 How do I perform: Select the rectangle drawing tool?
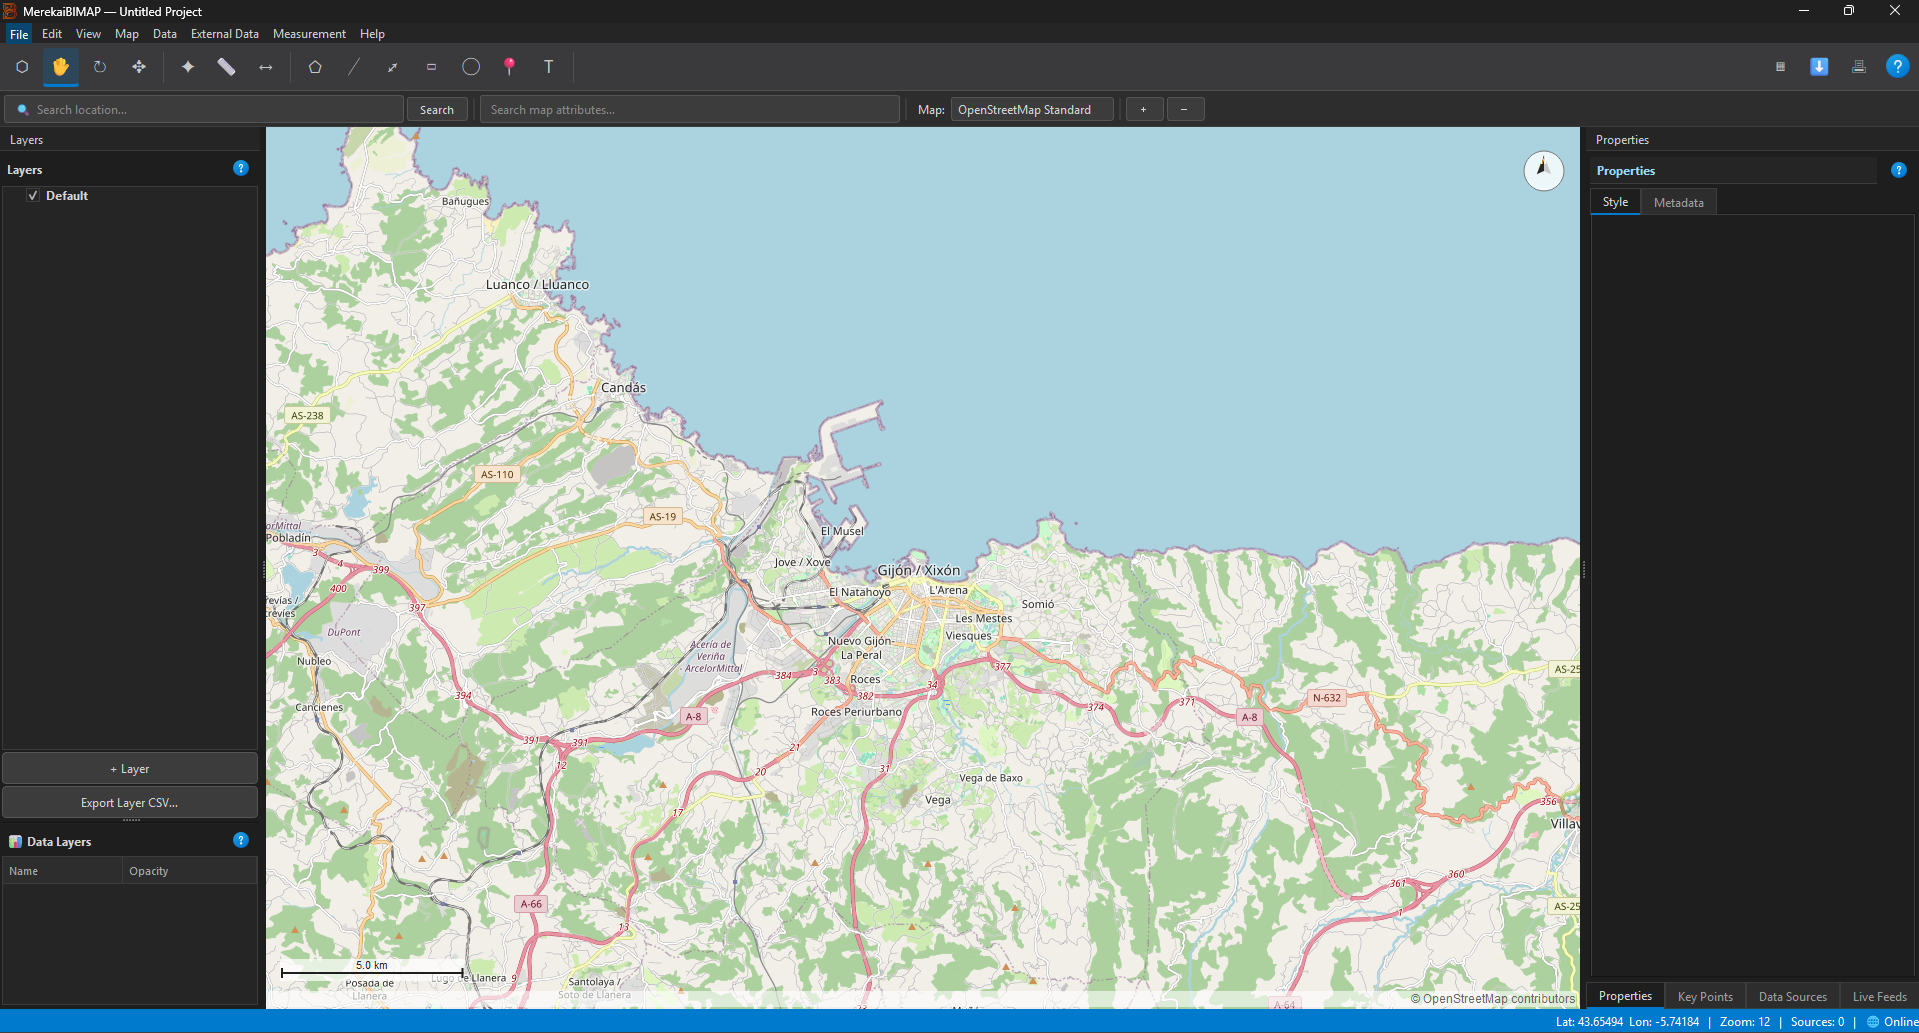pyautogui.click(x=432, y=67)
